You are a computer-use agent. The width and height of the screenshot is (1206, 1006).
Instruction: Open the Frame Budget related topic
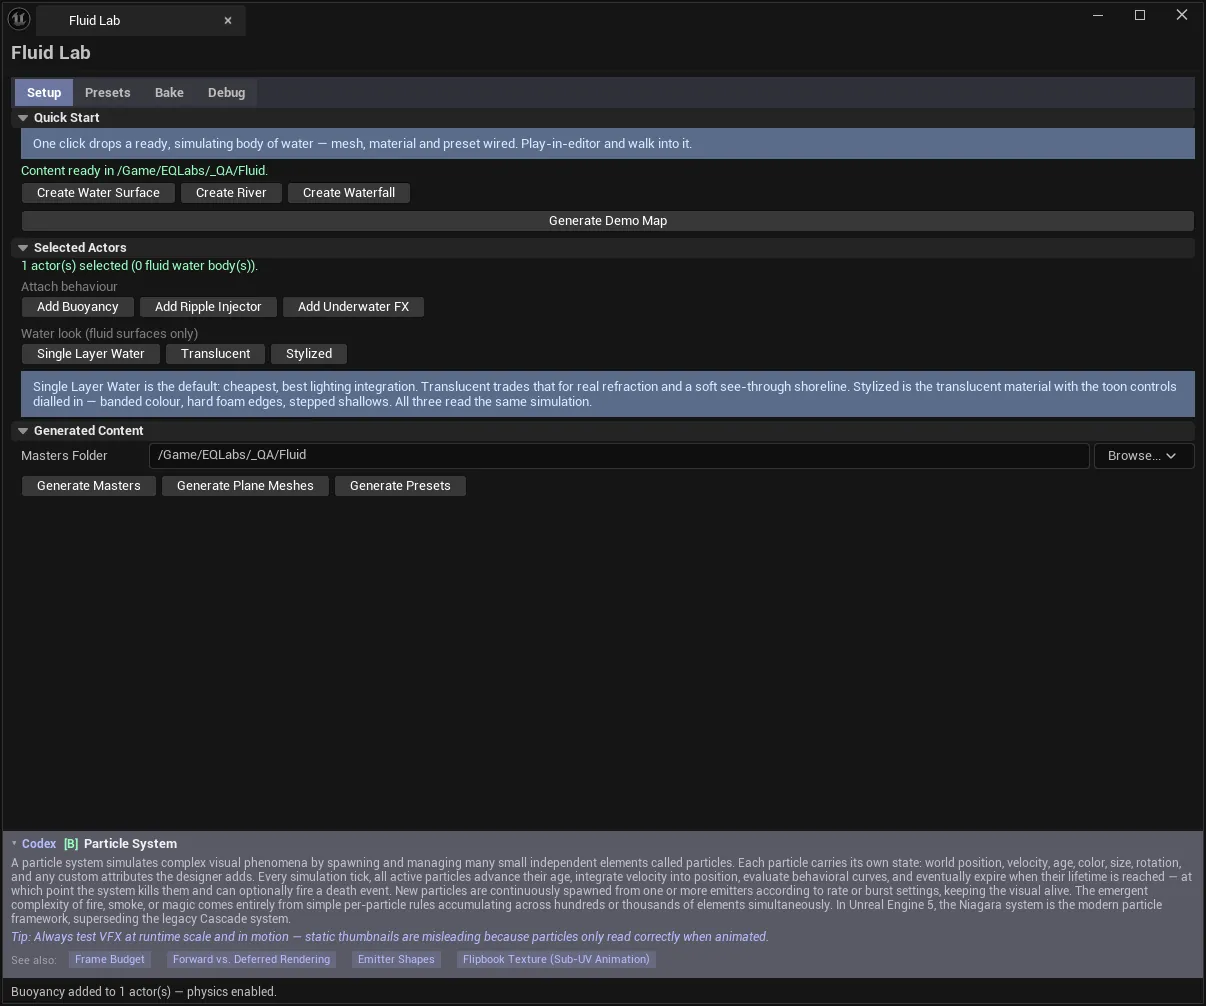click(x=110, y=959)
